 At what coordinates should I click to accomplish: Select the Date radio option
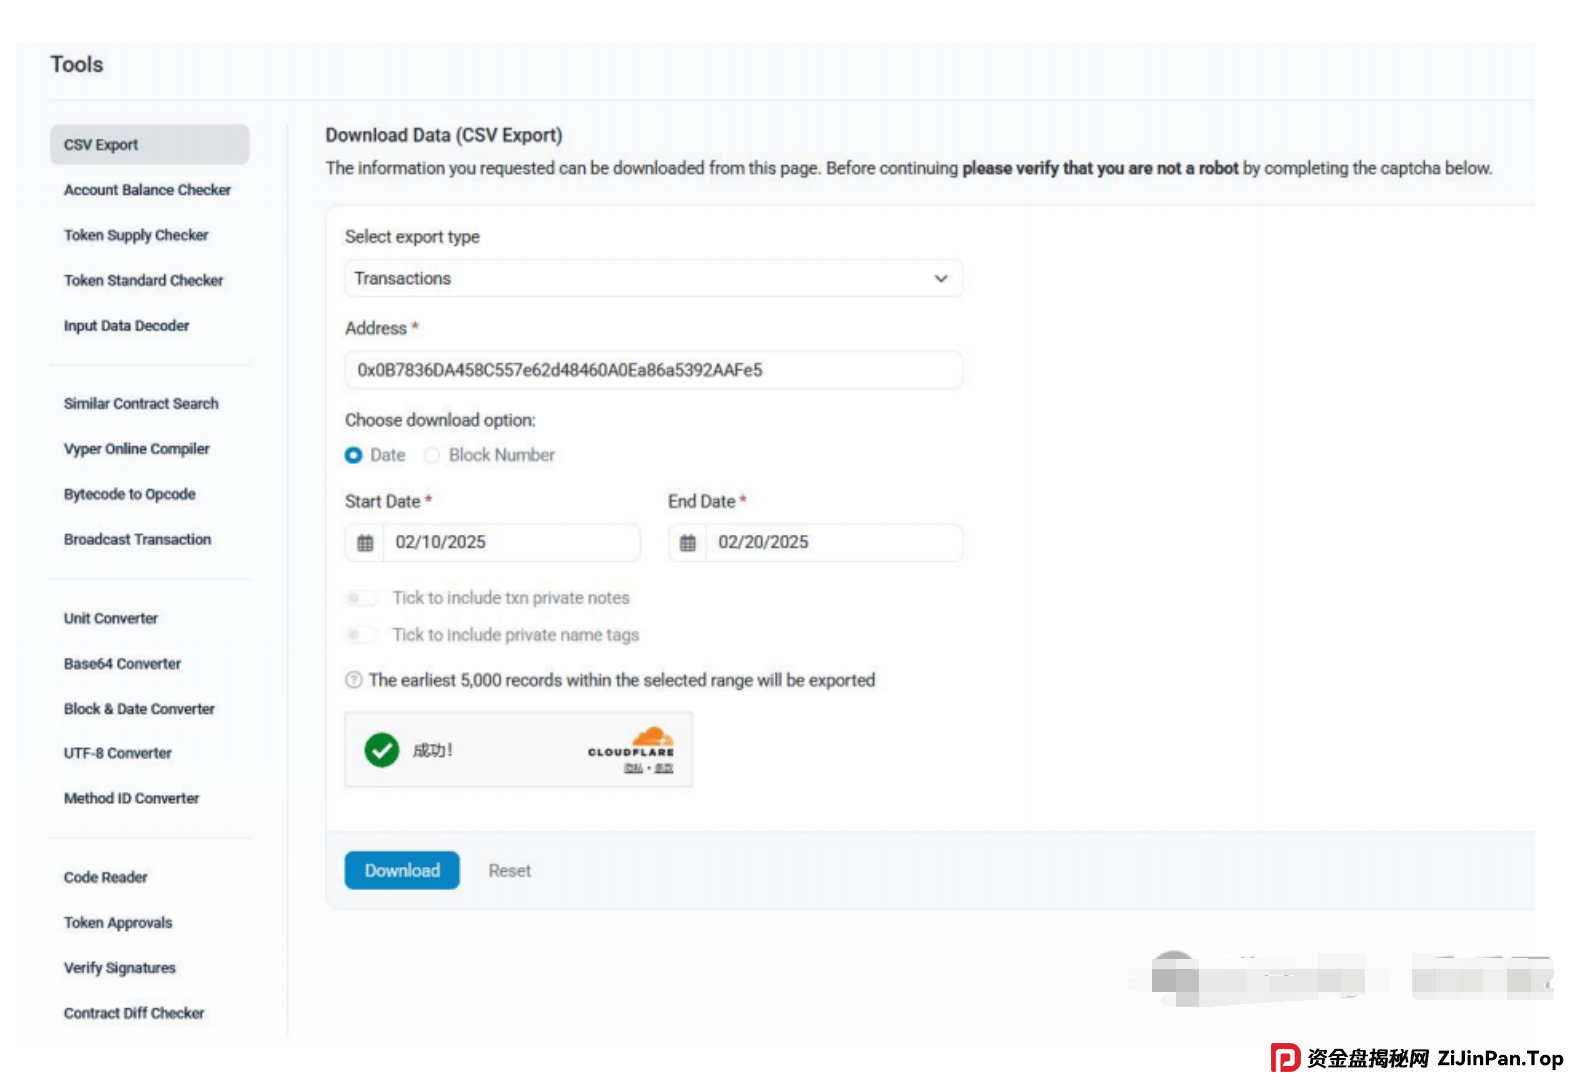tap(354, 455)
